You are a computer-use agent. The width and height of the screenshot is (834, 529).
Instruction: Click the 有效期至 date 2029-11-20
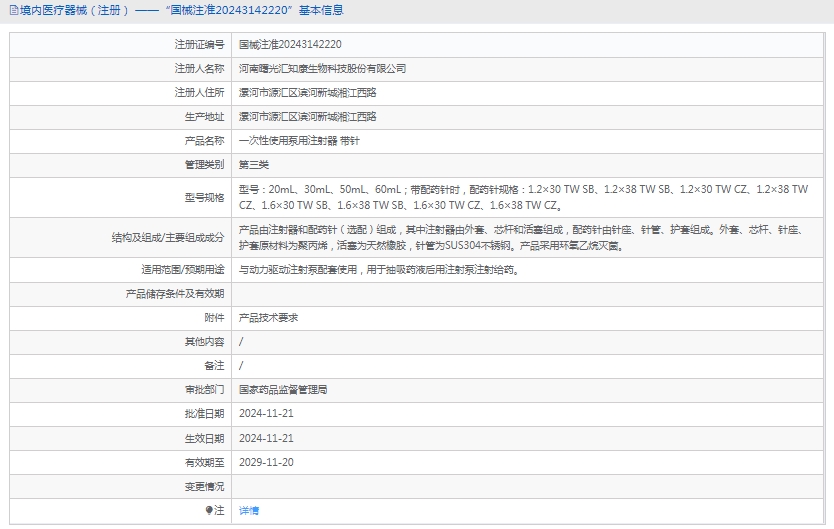[266, 462]
